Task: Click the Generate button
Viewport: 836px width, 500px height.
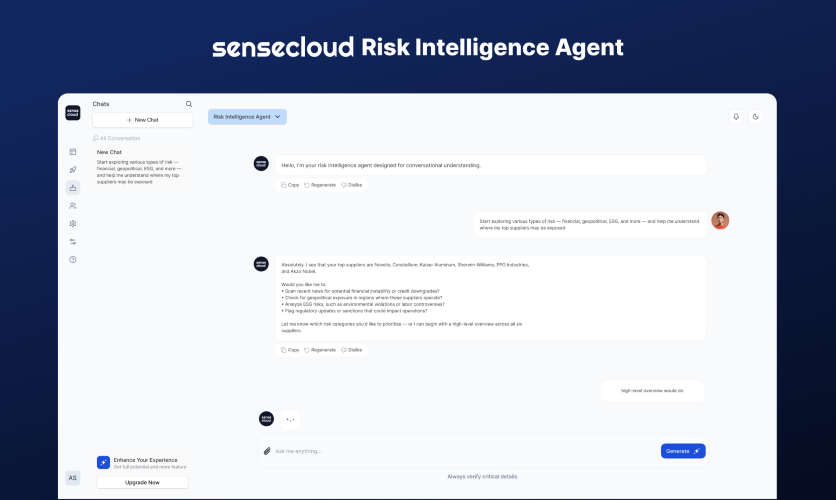Action: (x=683, y=451)
